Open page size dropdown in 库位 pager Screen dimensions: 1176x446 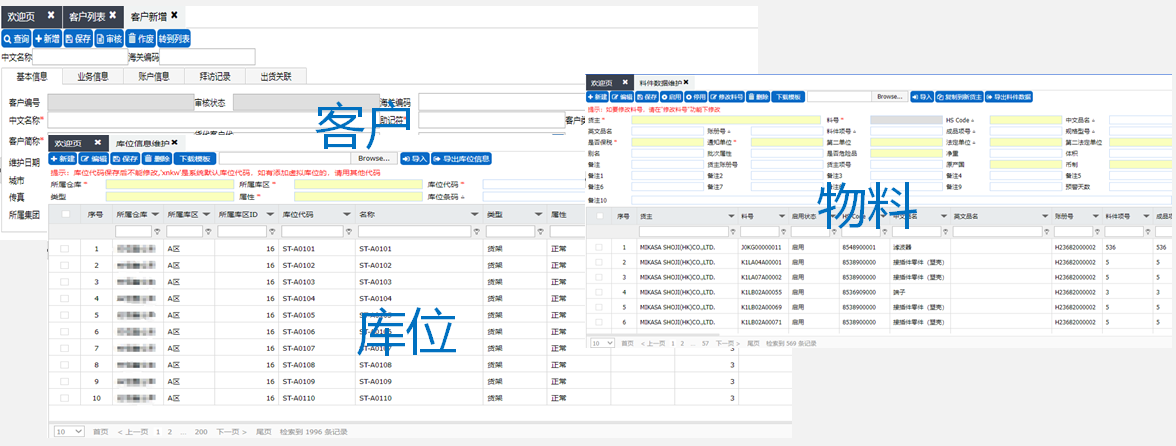(69, 432)
